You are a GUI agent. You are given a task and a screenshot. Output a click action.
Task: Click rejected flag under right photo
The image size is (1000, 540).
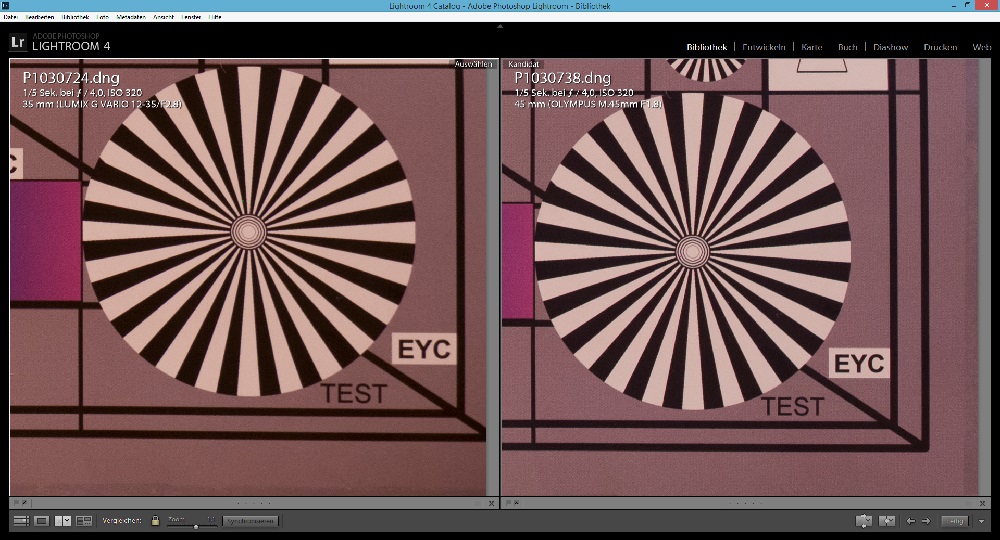[517, 503]
